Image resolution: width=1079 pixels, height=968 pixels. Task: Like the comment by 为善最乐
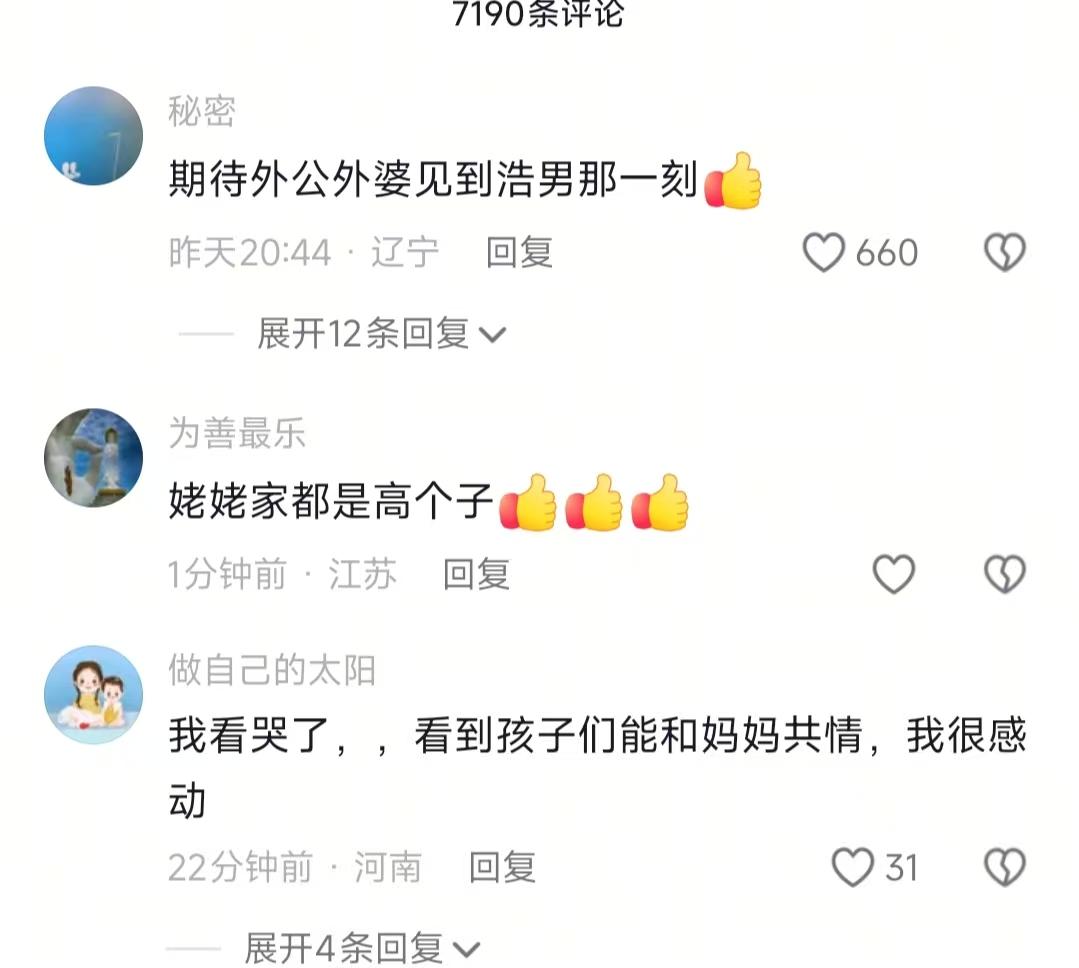tap(894, 574)
